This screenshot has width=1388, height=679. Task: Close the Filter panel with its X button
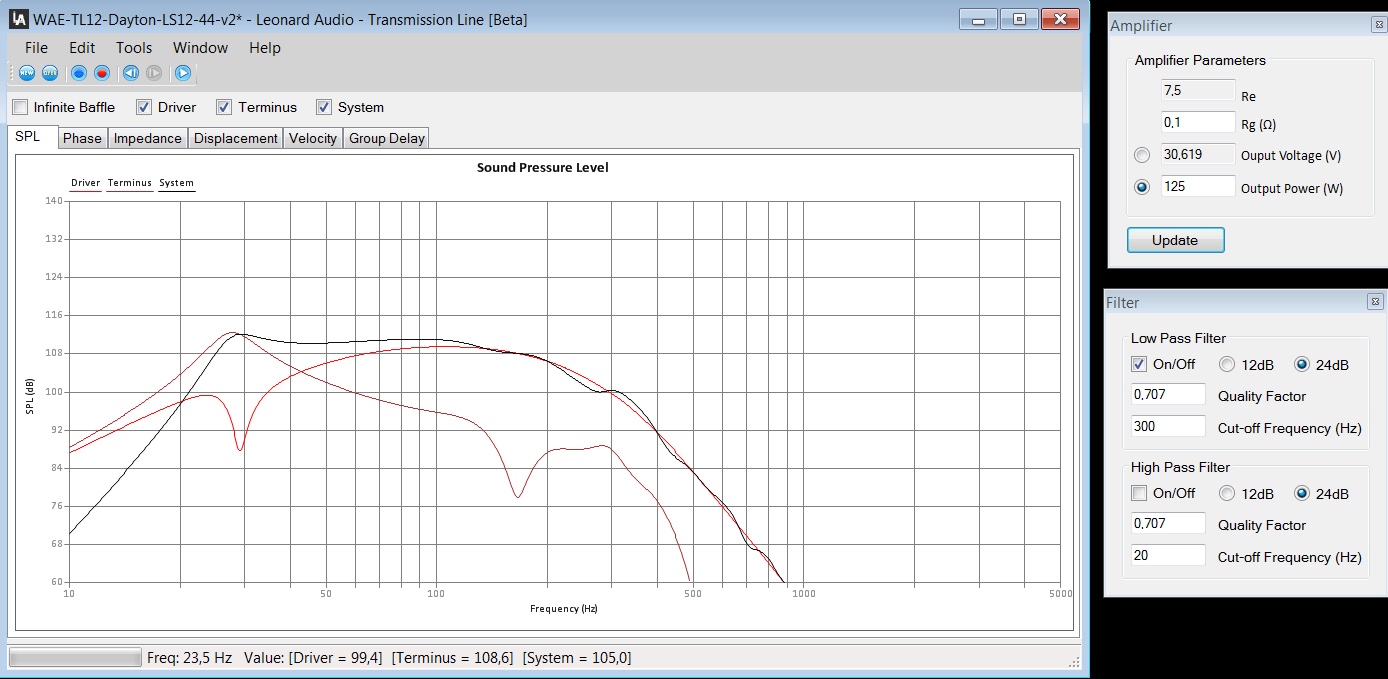(x=1375, y=302)
